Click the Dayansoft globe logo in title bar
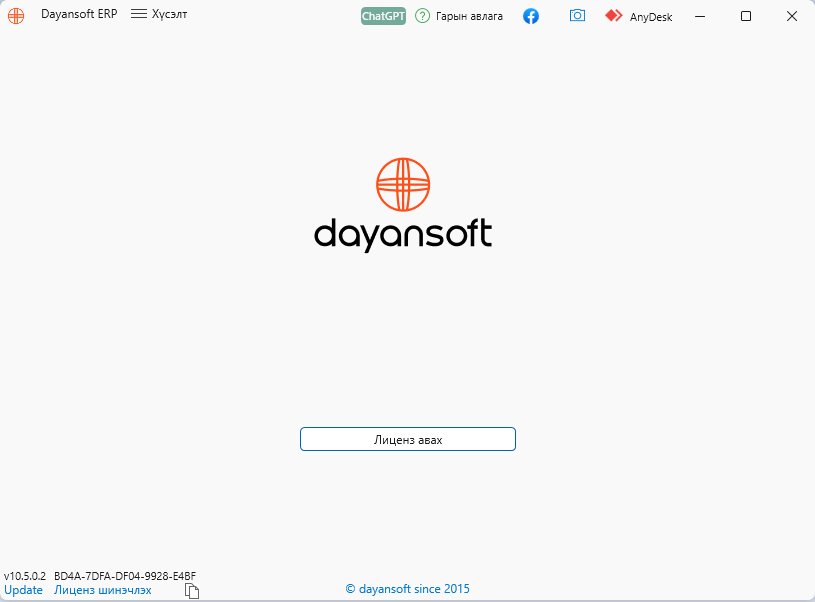 (16, 16)
